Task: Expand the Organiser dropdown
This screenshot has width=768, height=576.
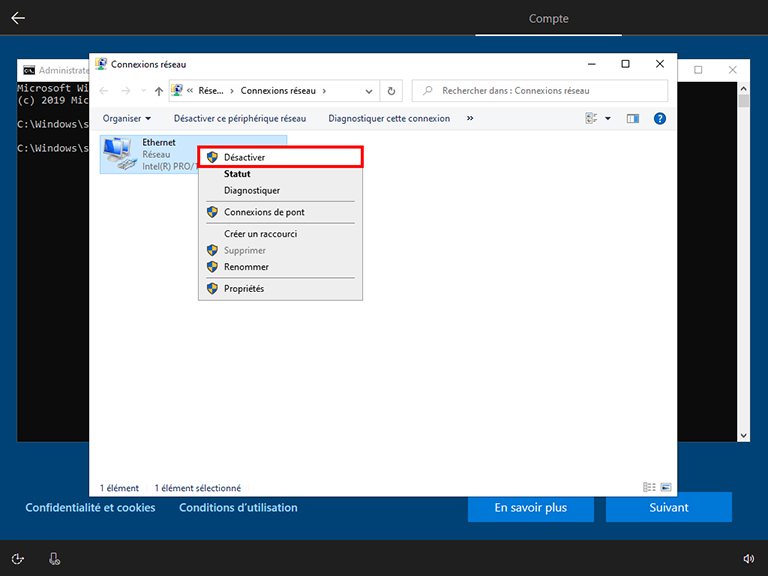Action: coord(126,118)
